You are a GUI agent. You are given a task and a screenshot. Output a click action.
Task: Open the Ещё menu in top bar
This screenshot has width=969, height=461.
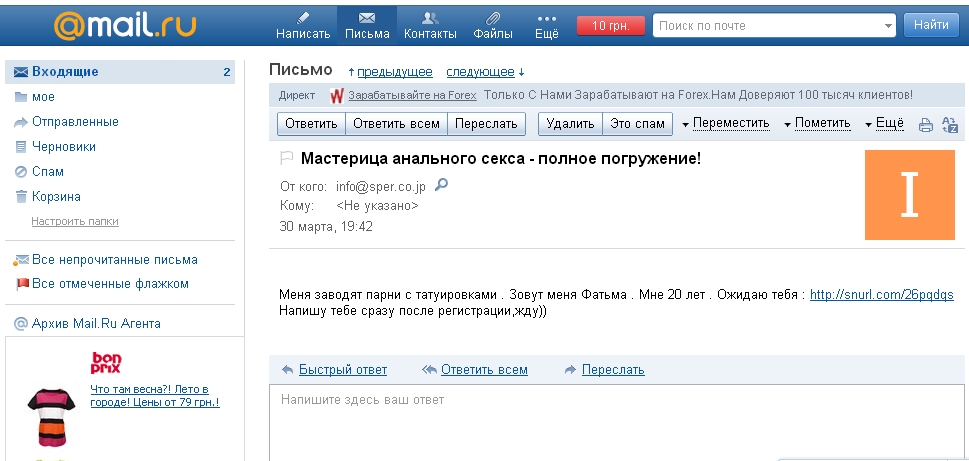click(x=547, y=25)
